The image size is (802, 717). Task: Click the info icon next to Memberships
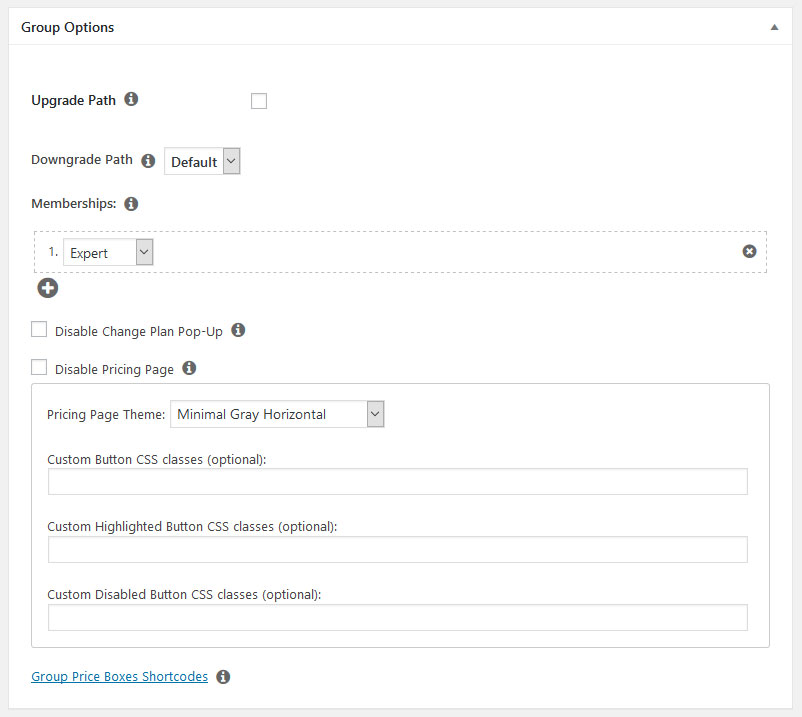131,204
